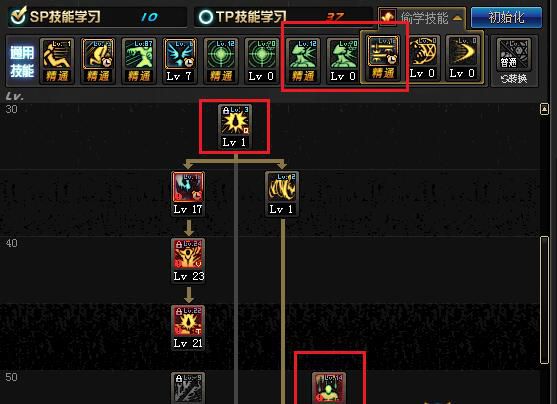This screenshot has width=557, height=404.
Task: Toggle the 普通 转换 switch button
Action: click(x=514, y=62)
